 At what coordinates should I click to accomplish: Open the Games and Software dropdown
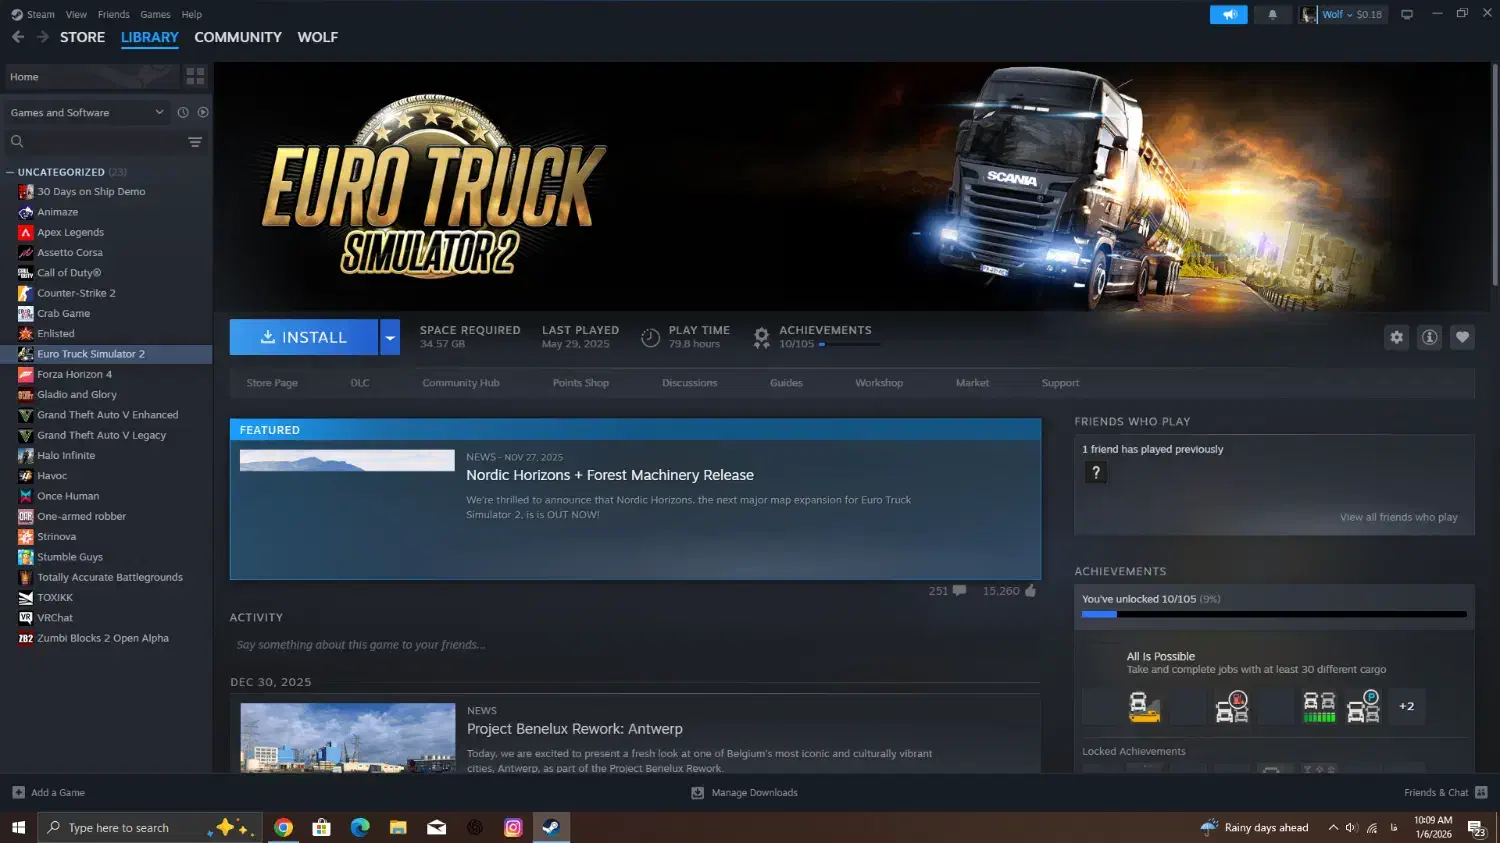(86, 113)
